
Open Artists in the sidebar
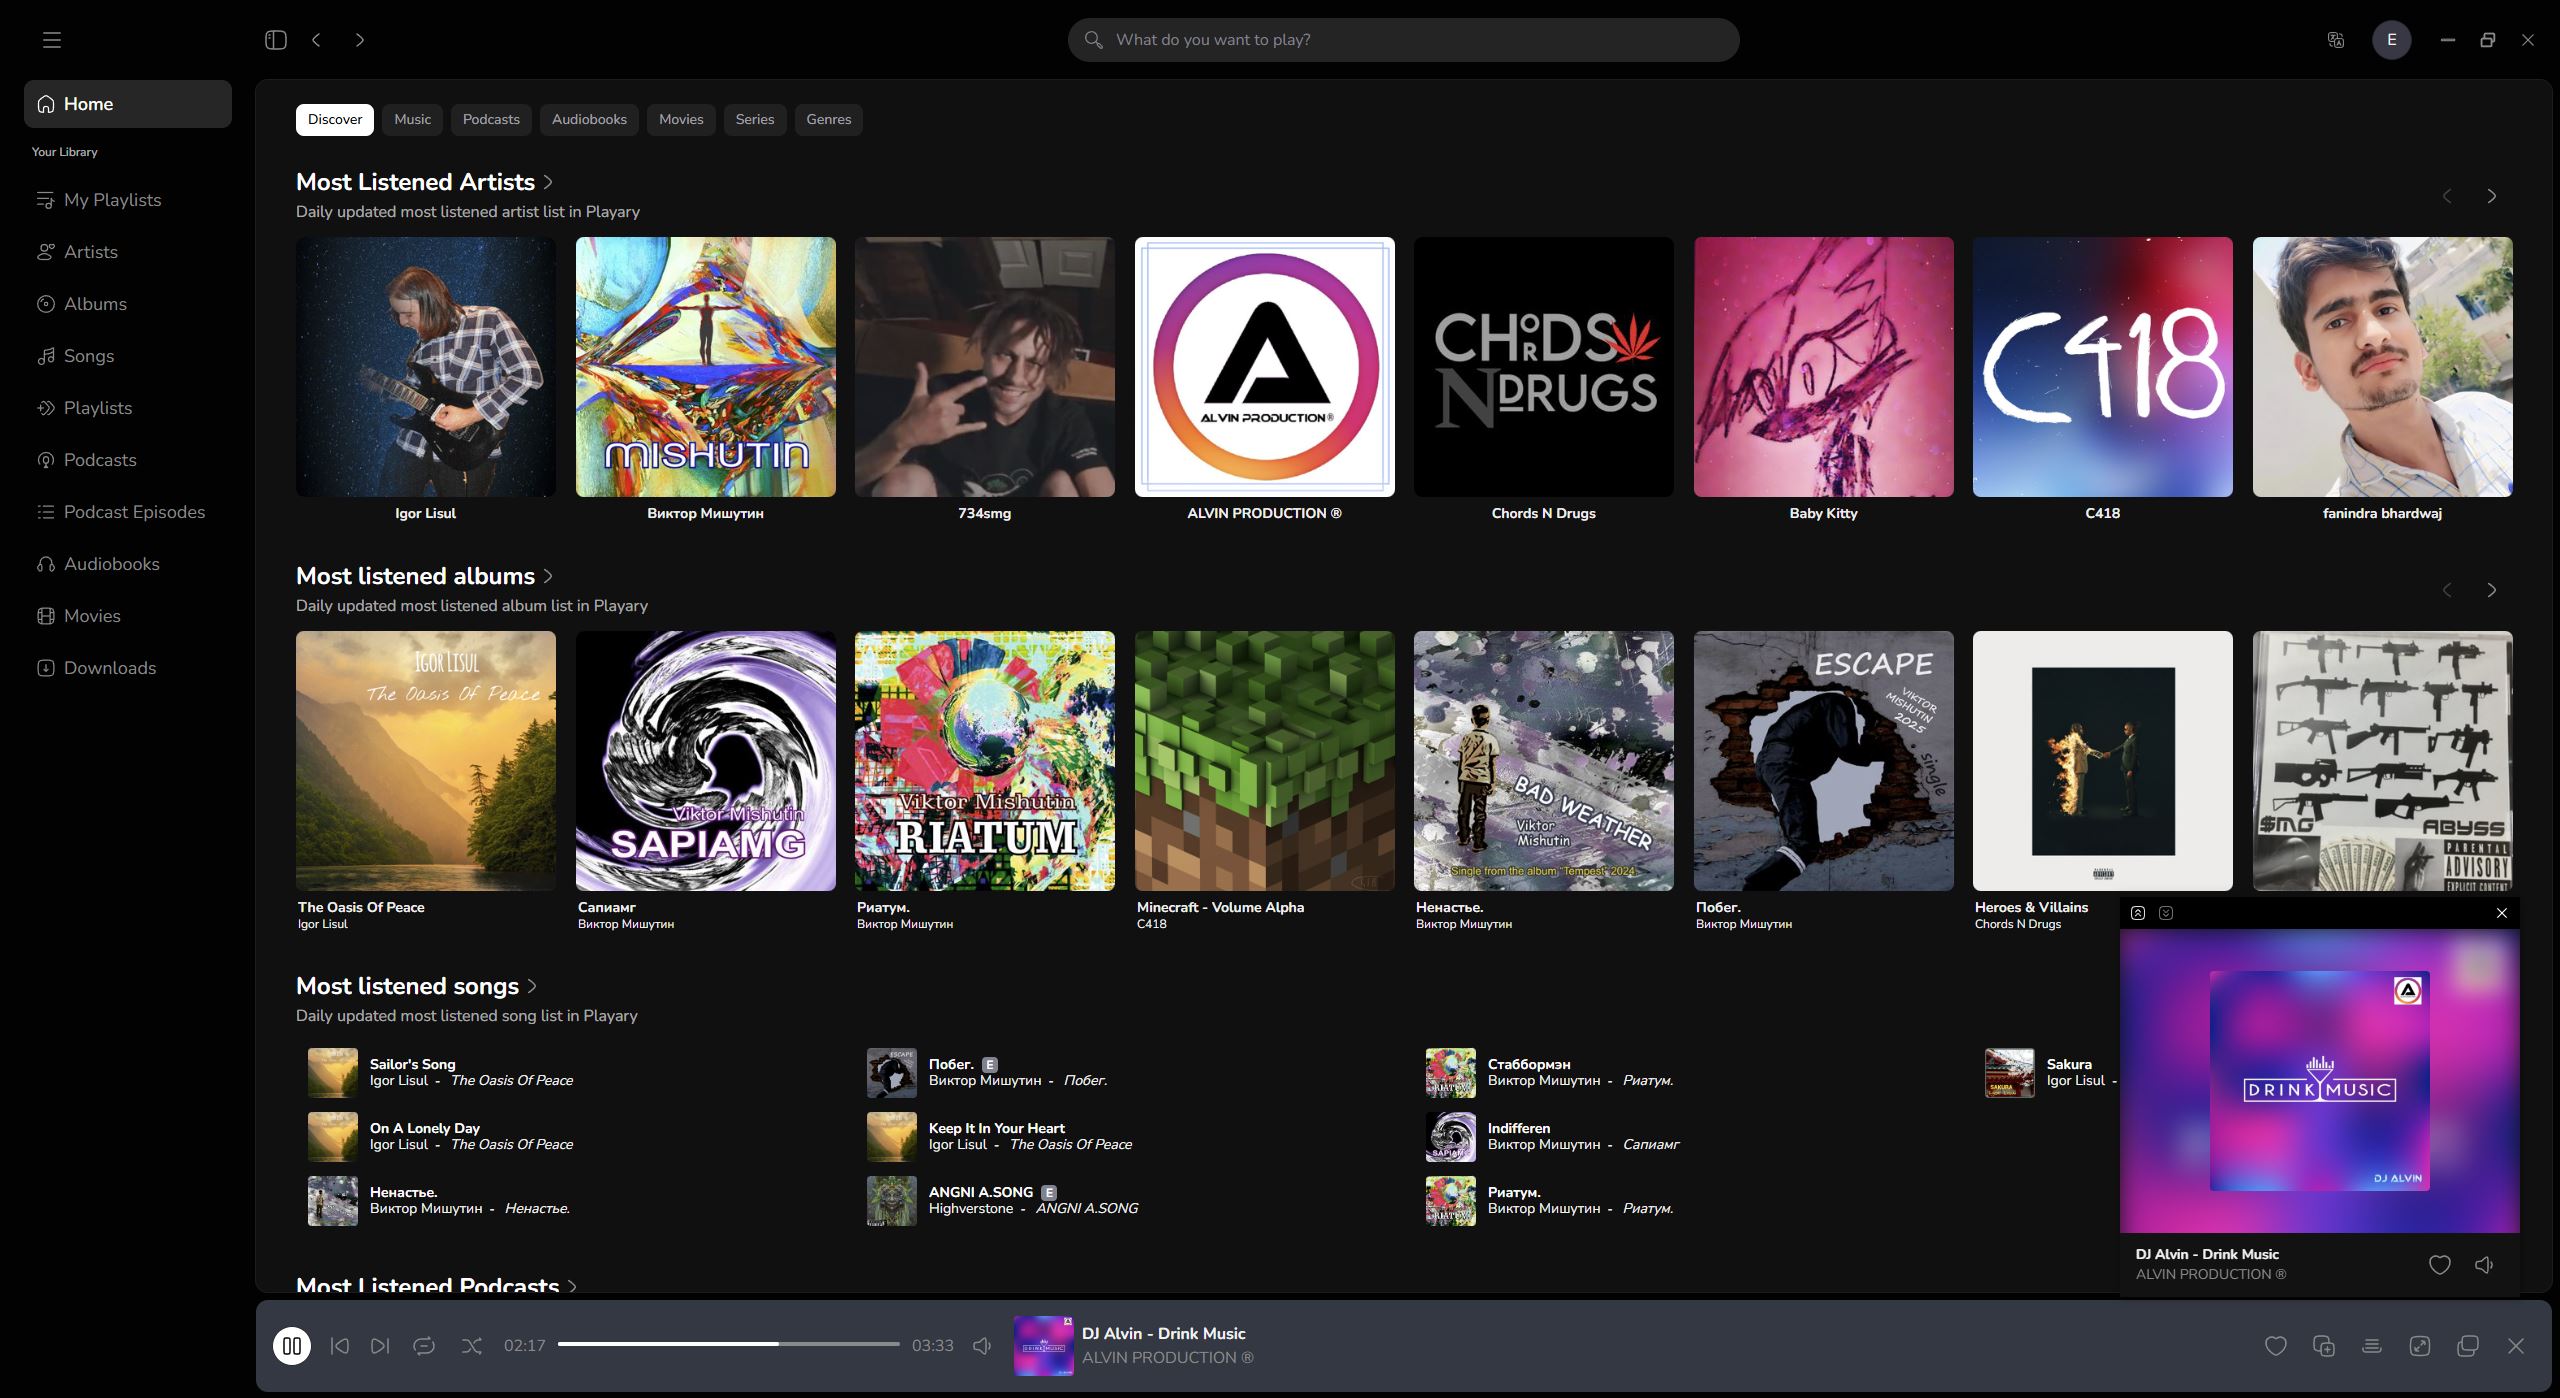point(128,252)
